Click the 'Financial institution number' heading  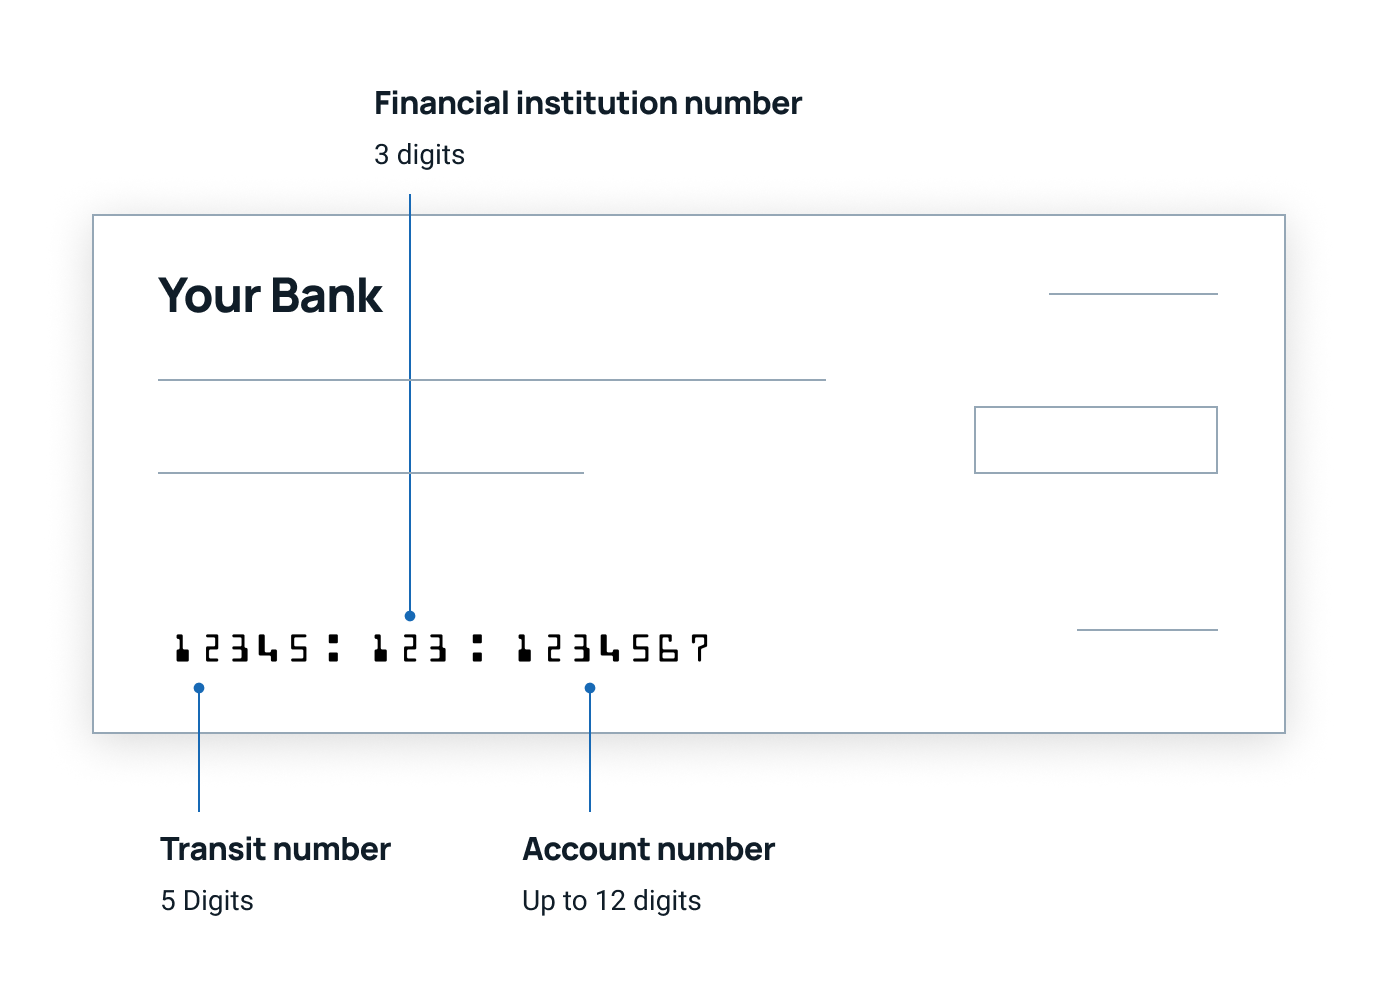click(588, 103)
